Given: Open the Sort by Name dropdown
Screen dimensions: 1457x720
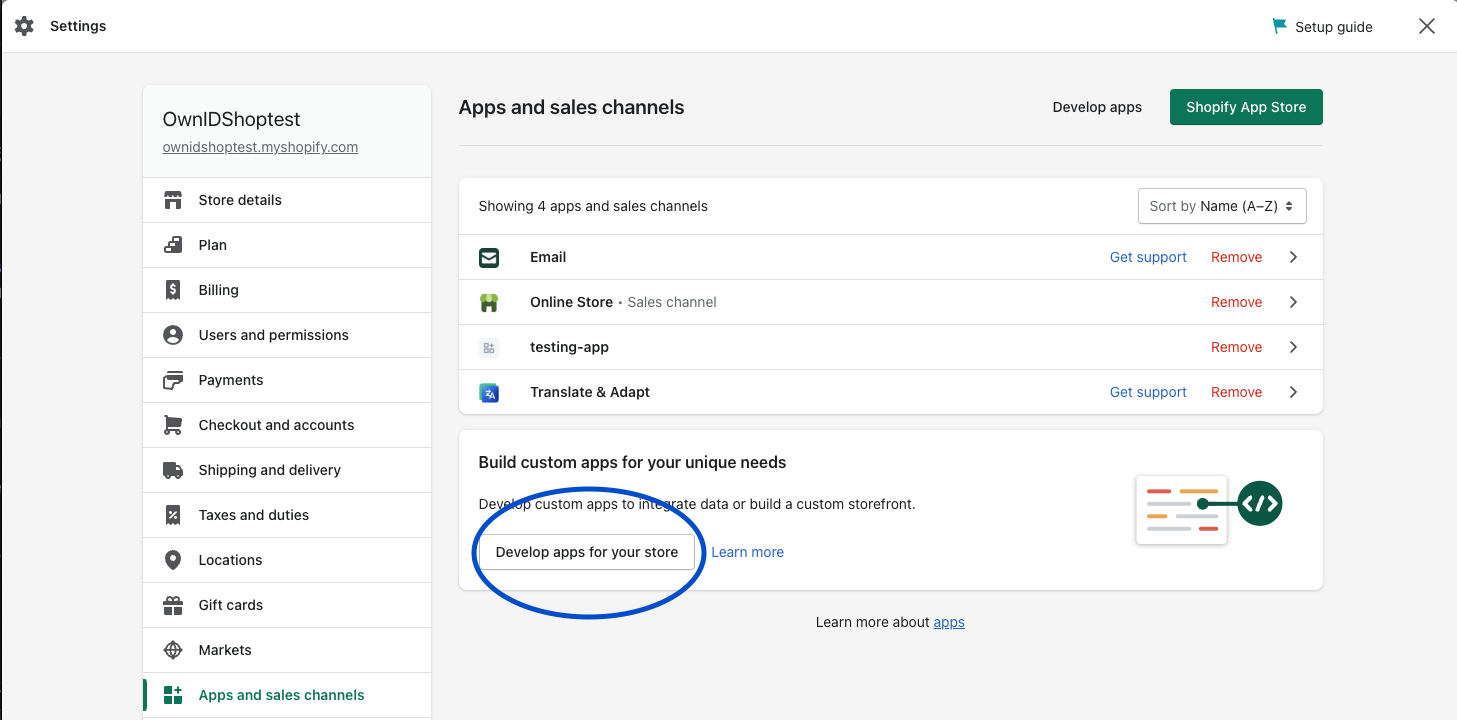Looking at the screenshot, I should tap(1221, 205).
